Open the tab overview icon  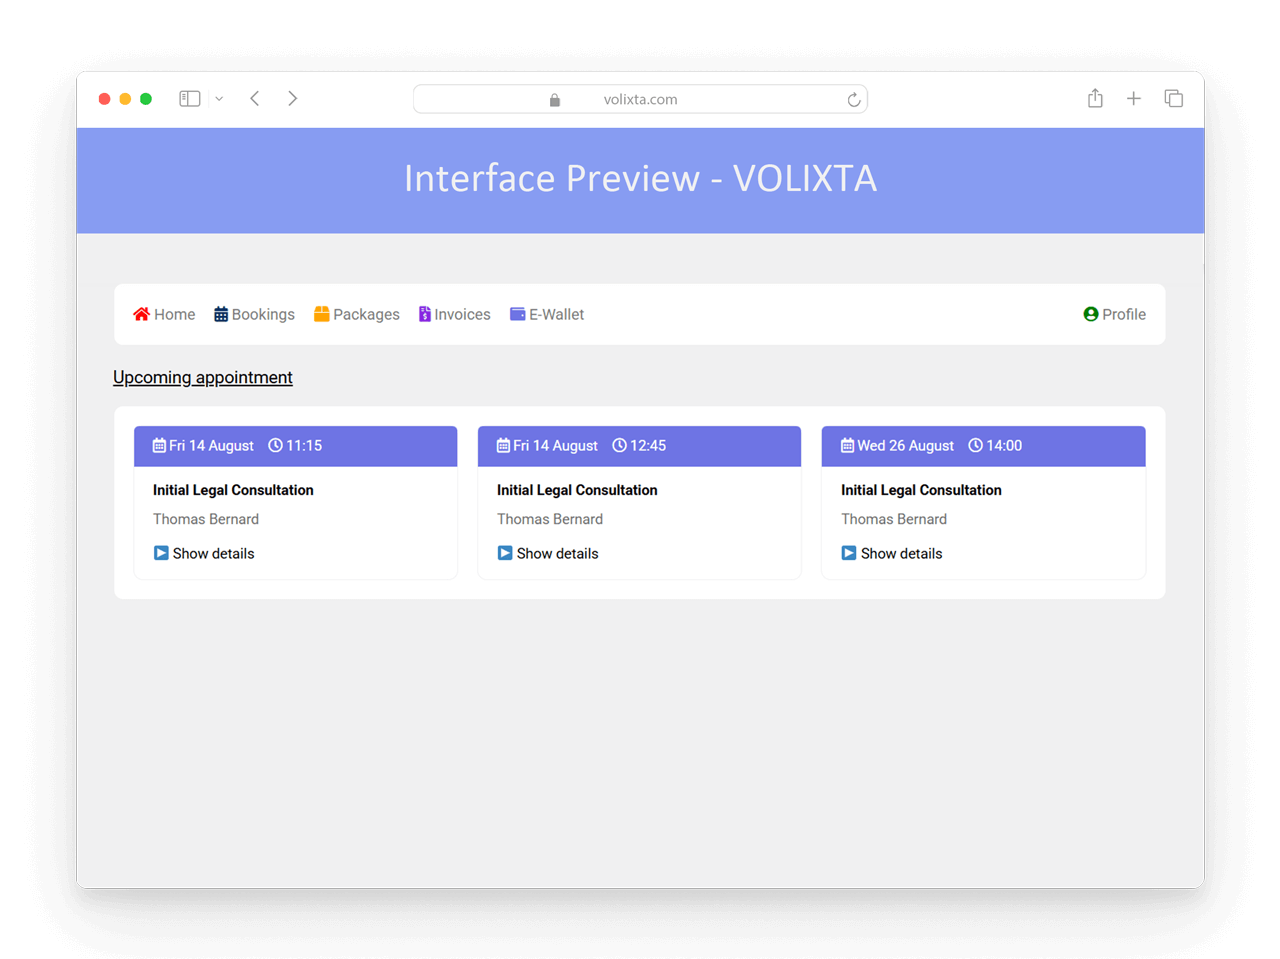[1174, 99]
